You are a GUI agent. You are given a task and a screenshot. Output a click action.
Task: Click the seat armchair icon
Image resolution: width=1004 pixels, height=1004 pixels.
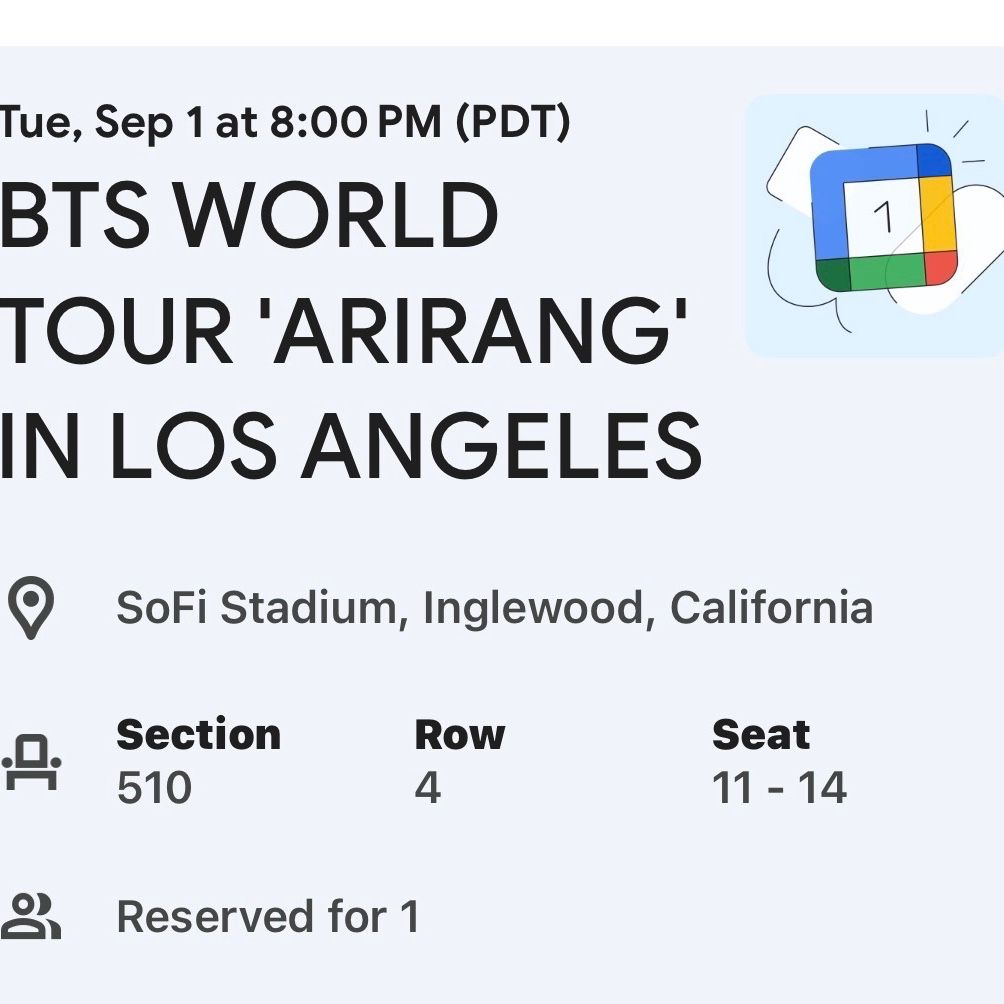pyautogui.click(x=31, y=763)
